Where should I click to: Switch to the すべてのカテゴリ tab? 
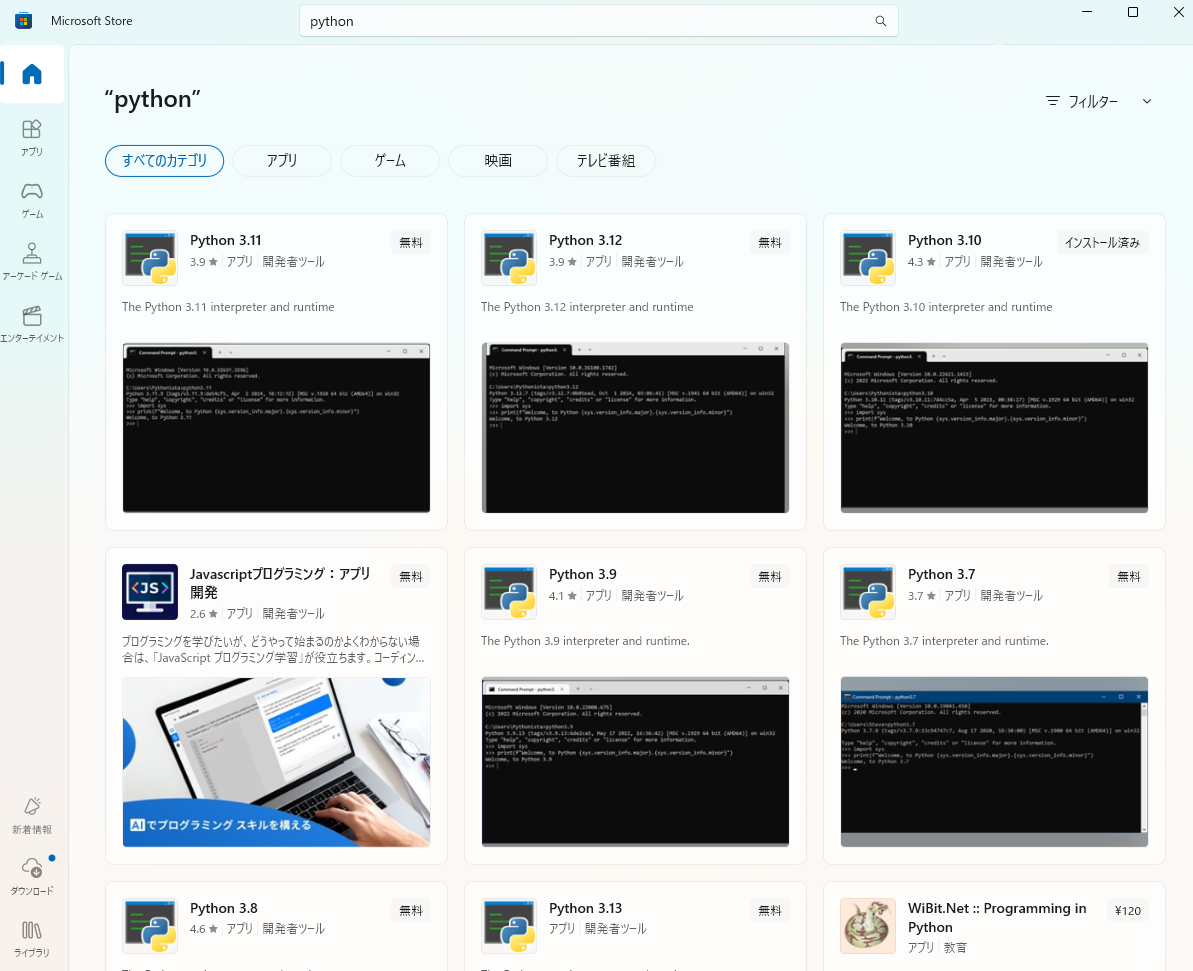coord(164,160)
